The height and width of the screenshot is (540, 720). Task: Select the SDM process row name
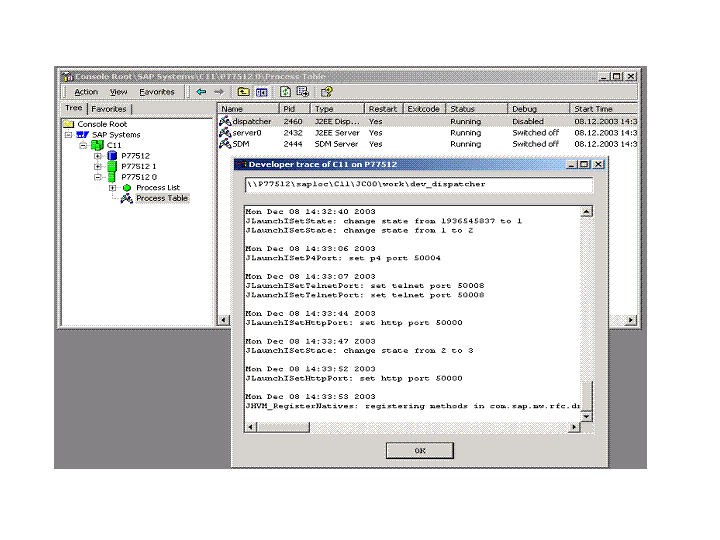click(x=241, y=144)
